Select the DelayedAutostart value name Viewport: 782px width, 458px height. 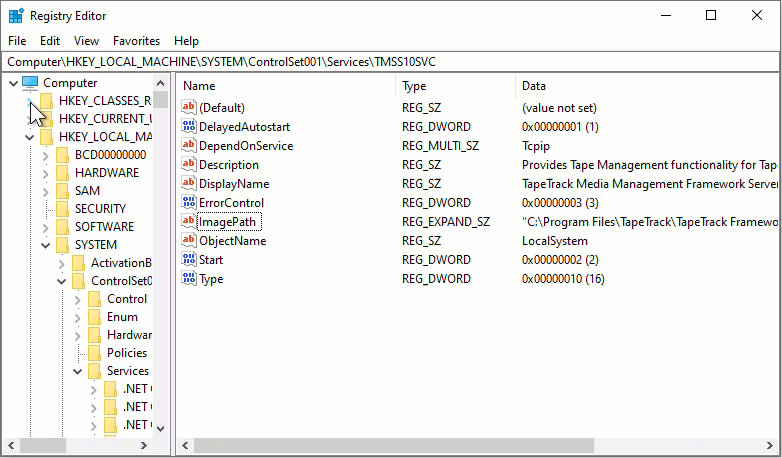(x=244, y=127)
